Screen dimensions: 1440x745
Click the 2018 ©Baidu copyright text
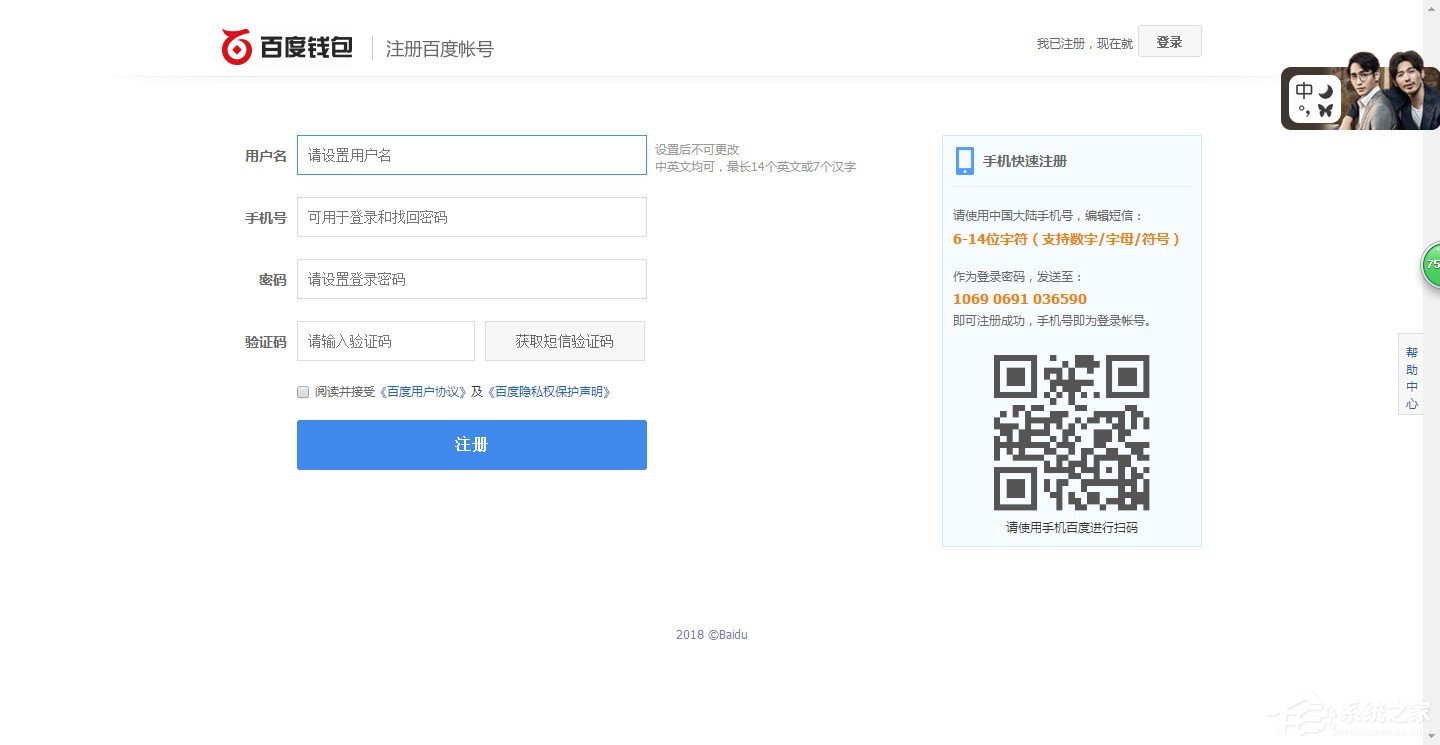pyautogui.click(x=712, y=634)
